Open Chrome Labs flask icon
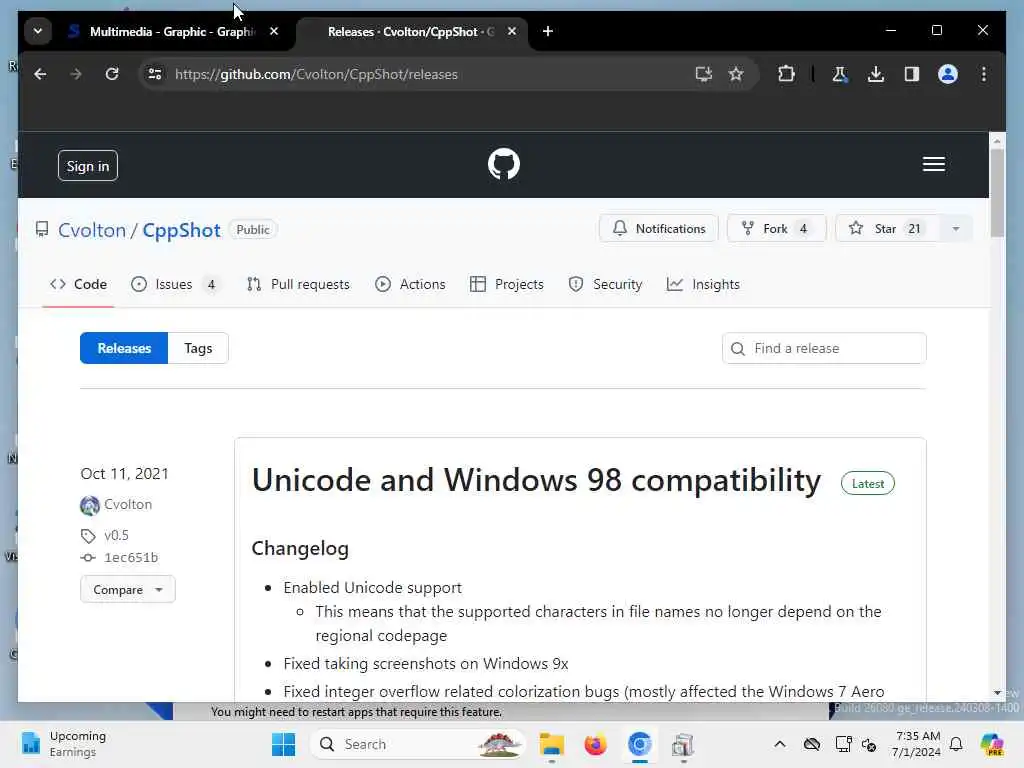The width and height of the screenshot is (1024, 768). point(840,74)
